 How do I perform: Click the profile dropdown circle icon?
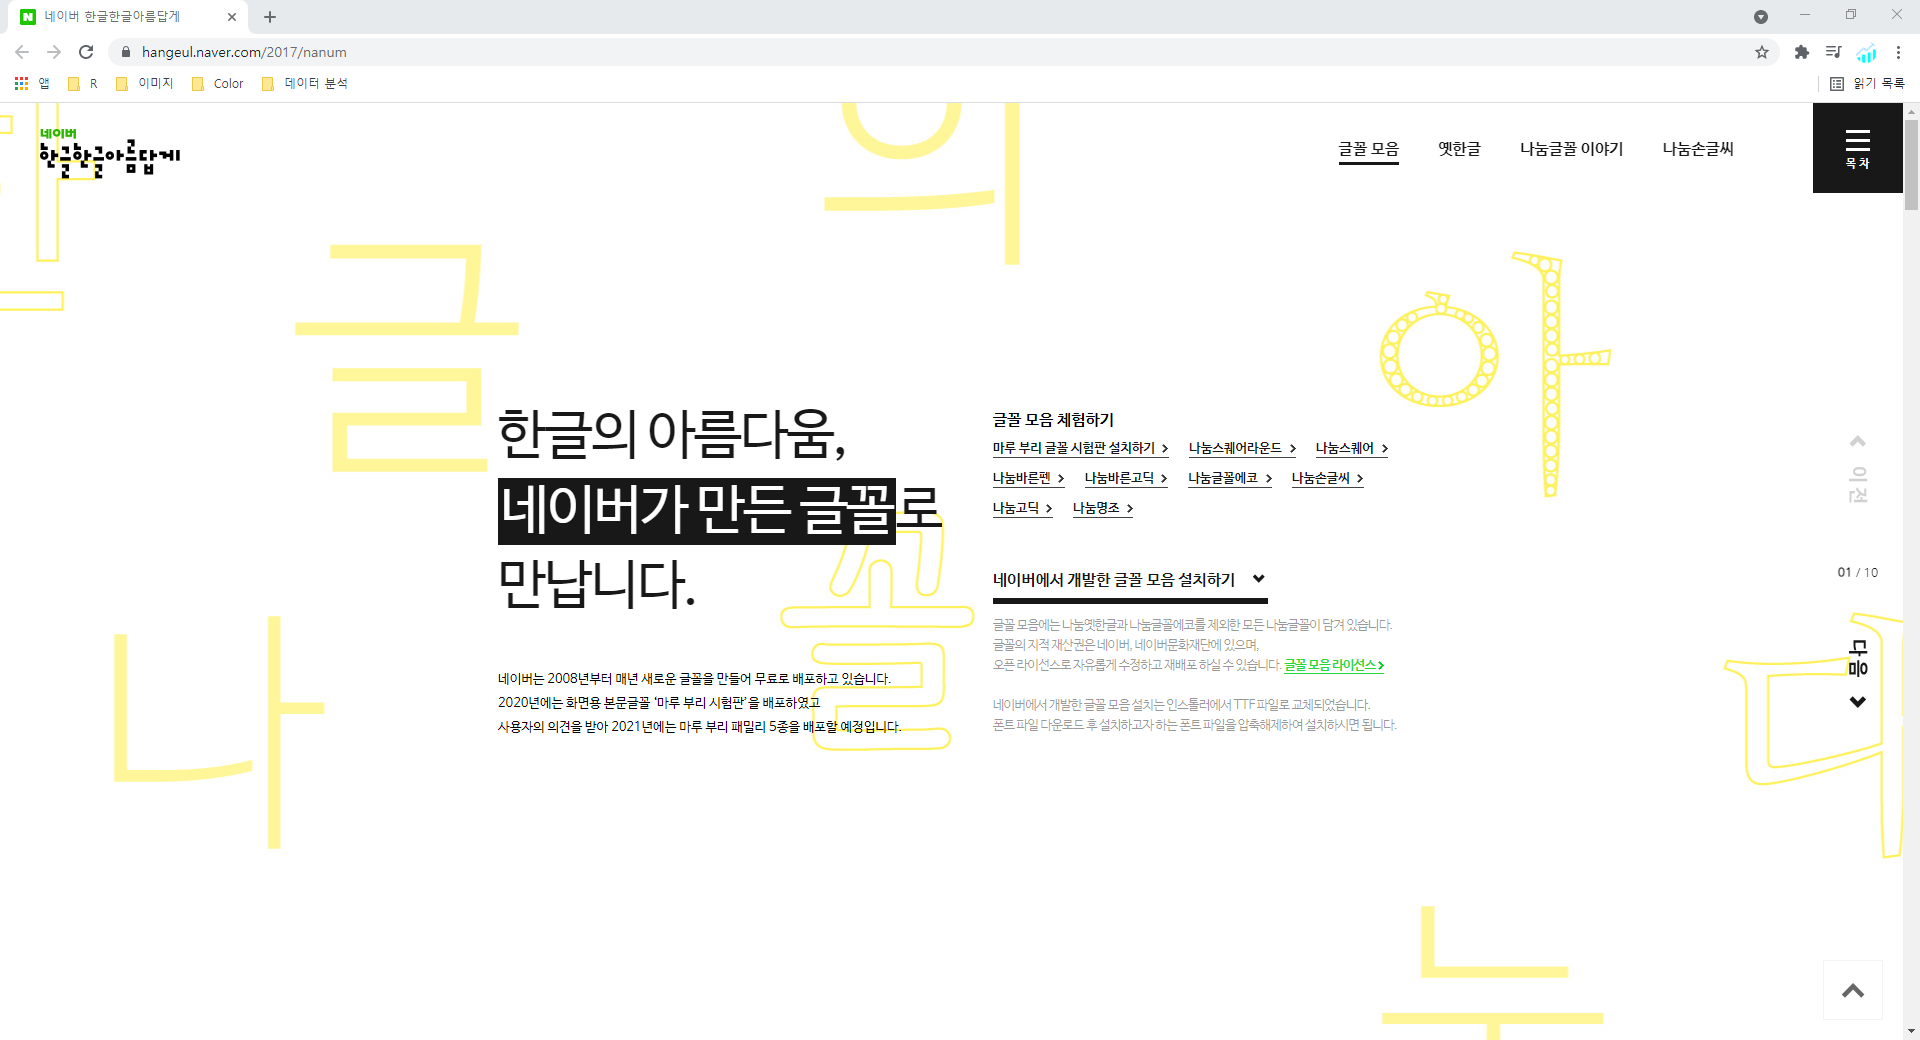point(1761,17)
